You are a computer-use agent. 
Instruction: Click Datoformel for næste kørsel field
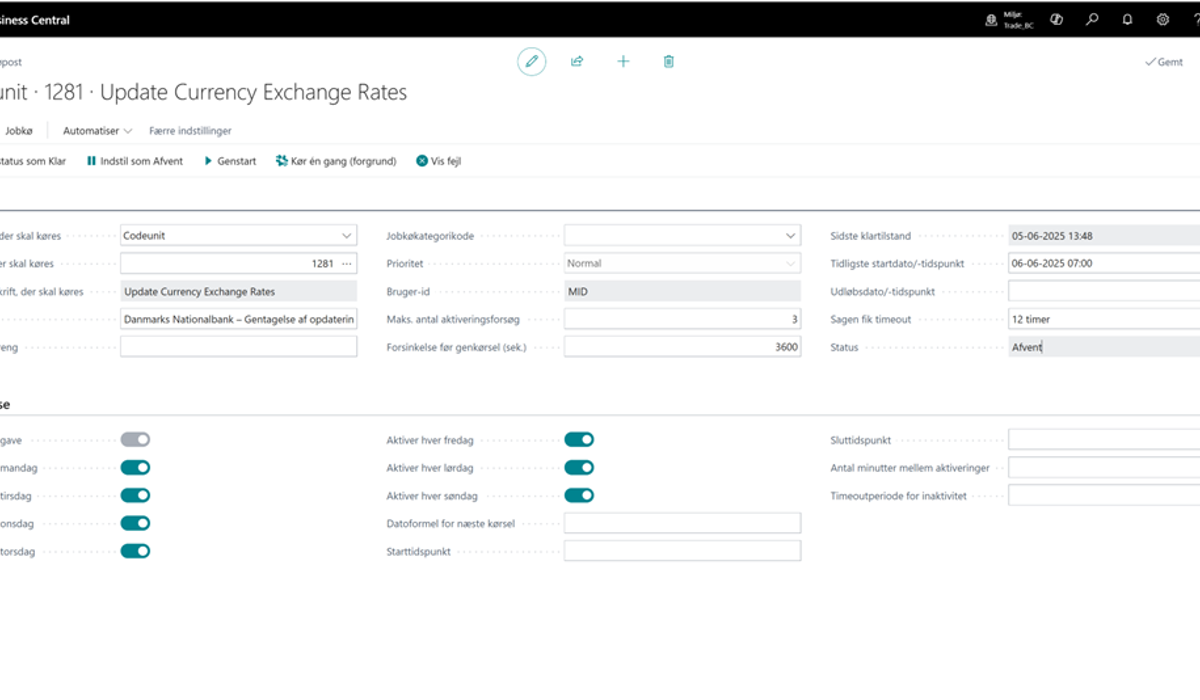pos(682,523)
